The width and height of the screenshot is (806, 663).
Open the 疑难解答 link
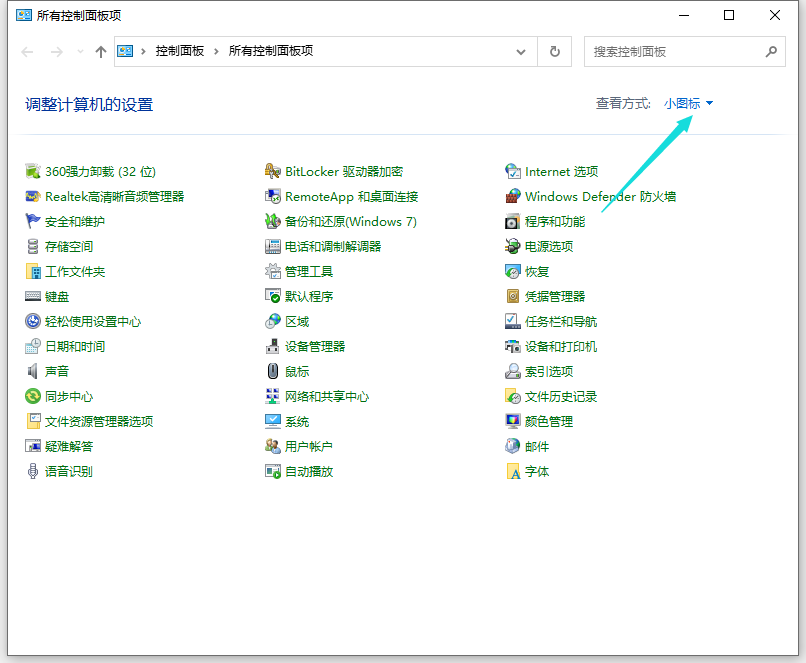click(x=69, y=447)
